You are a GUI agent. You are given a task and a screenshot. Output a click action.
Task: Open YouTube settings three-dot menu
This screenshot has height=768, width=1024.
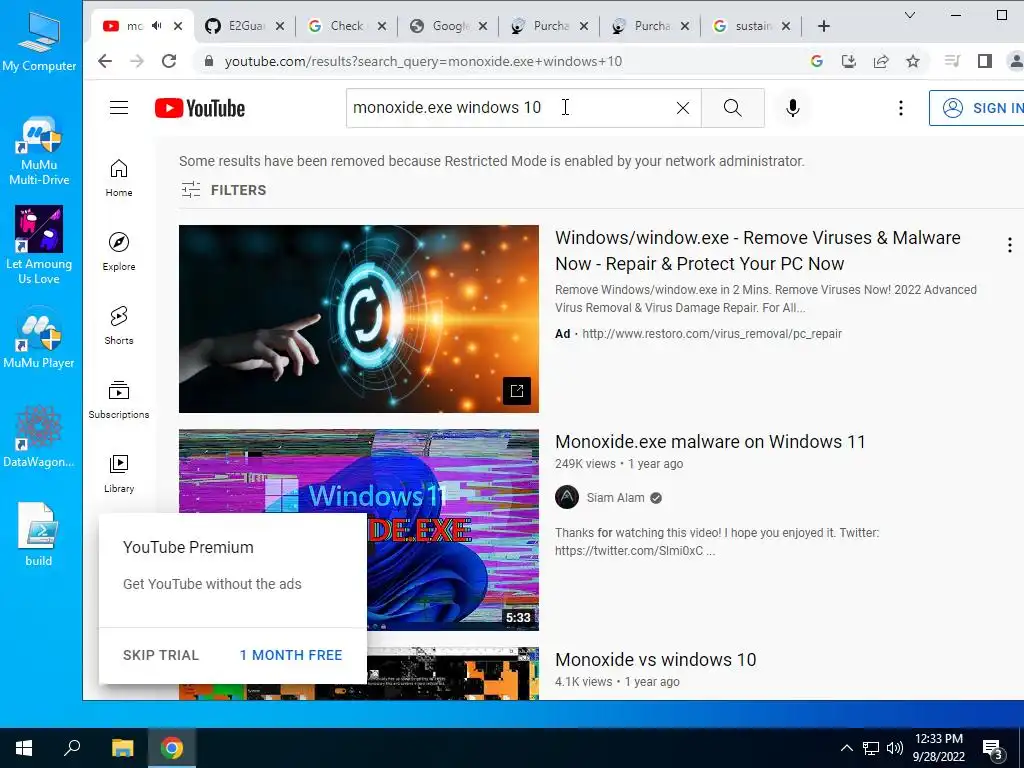tap(901, 108)
